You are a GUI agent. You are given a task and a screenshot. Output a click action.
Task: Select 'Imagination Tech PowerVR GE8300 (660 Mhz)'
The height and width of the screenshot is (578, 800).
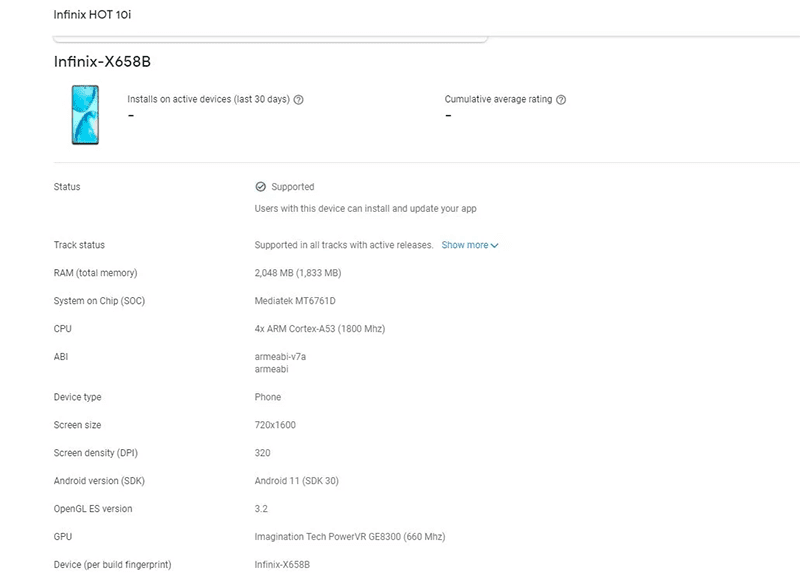point(350,537)
